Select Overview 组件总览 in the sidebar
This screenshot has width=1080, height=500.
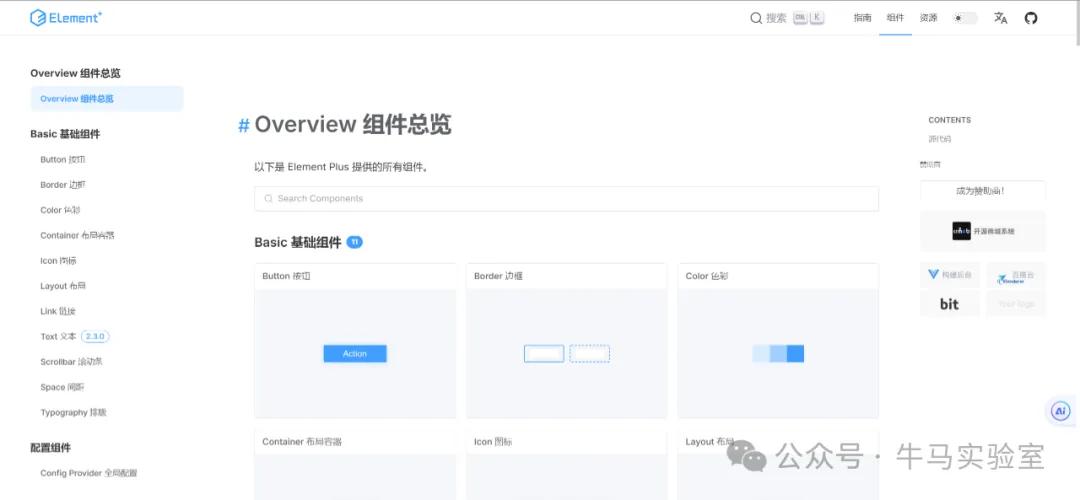107,98
